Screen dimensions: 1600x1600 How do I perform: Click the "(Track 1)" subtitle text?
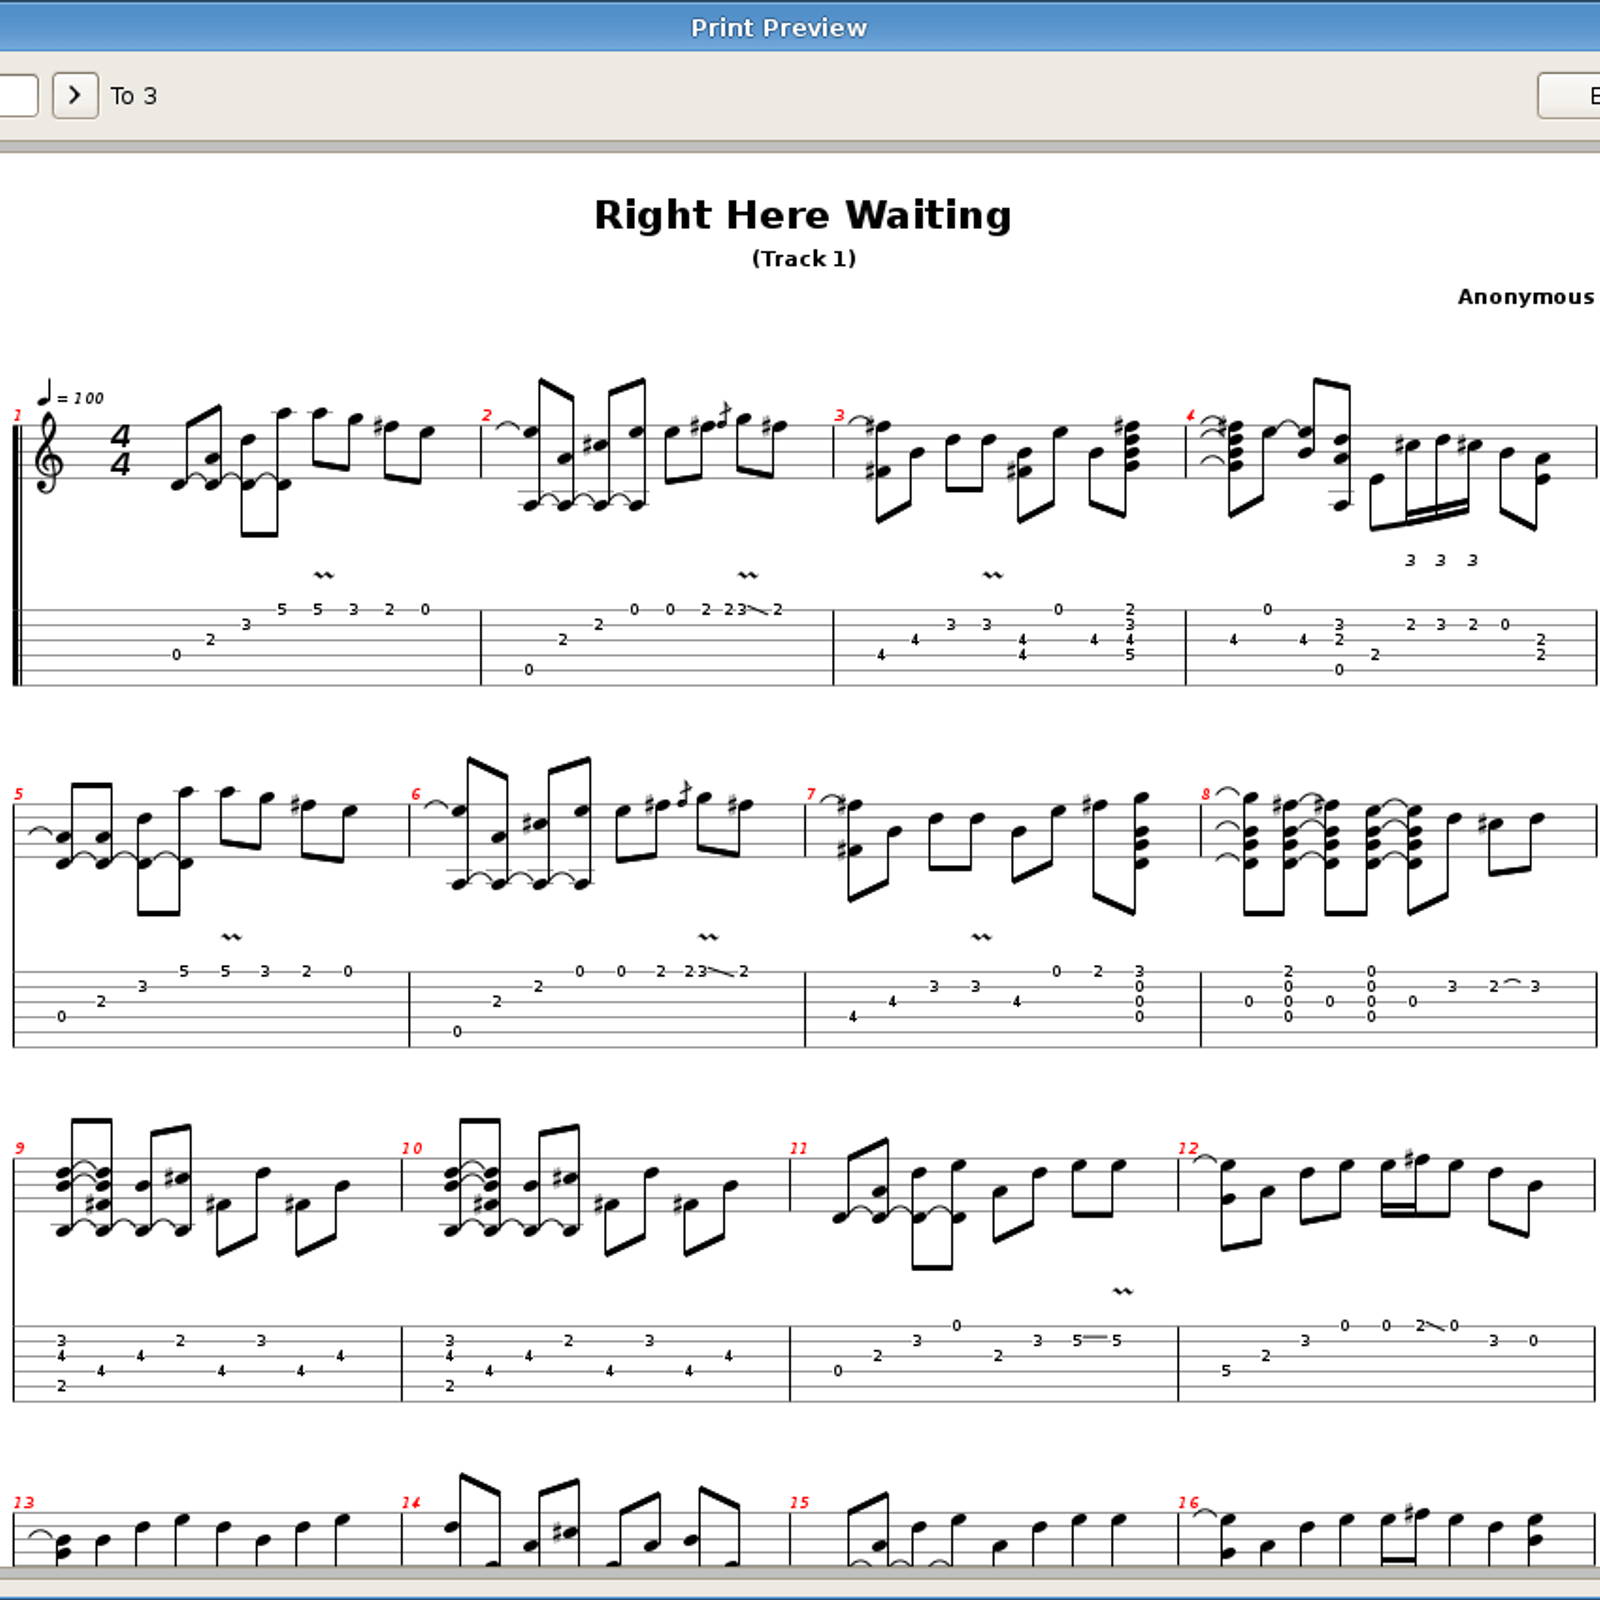804,259
